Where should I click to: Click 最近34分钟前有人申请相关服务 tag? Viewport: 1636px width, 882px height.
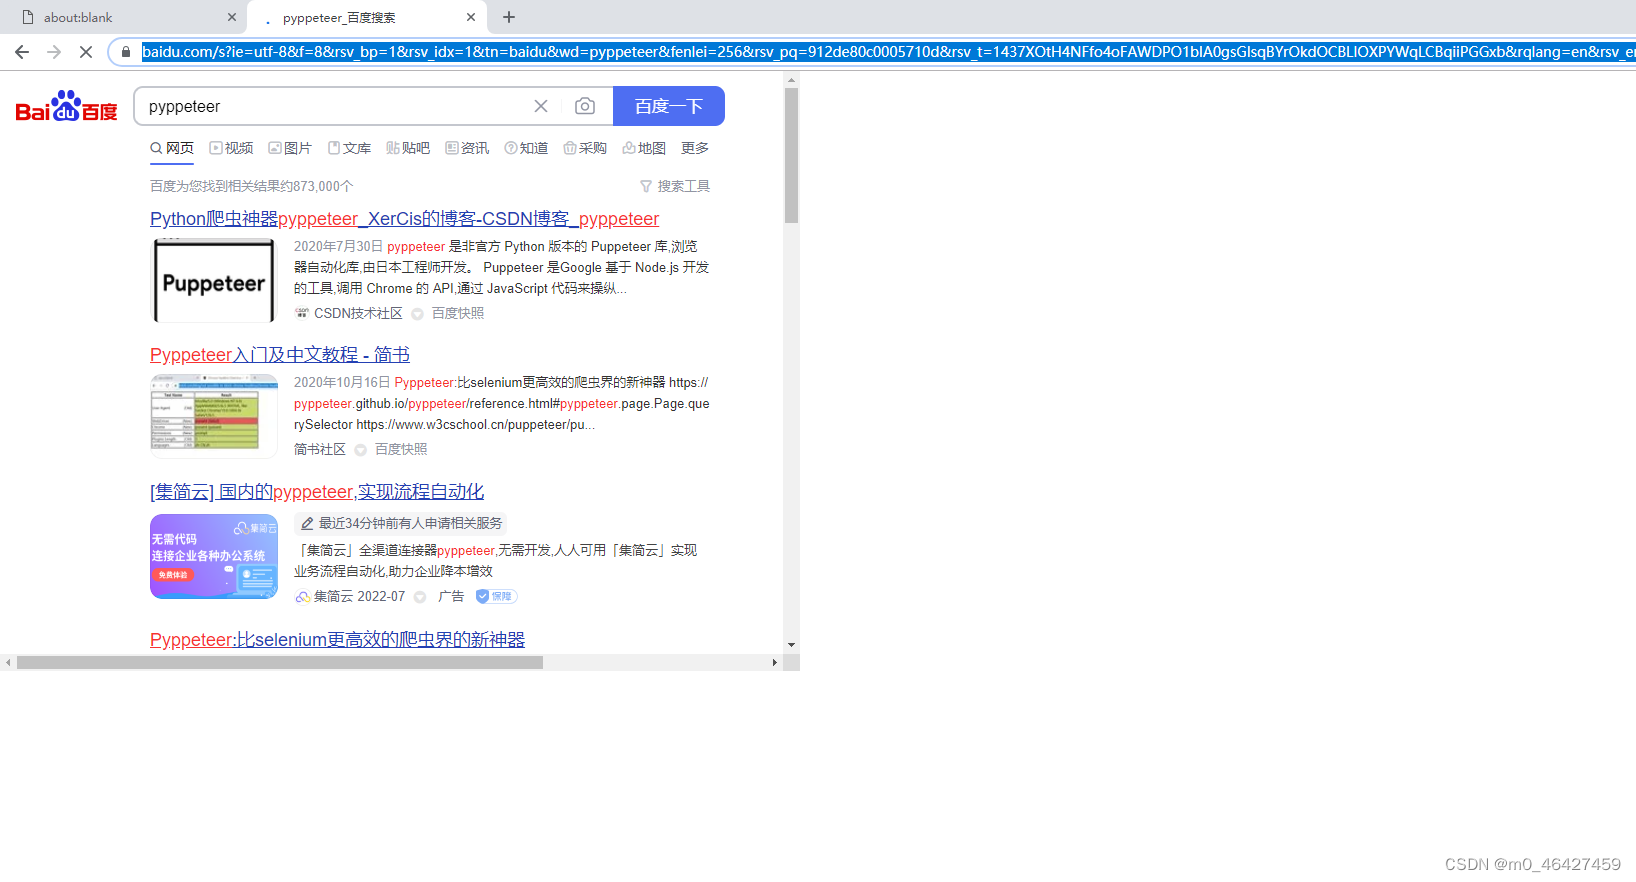tap(401, 523)
